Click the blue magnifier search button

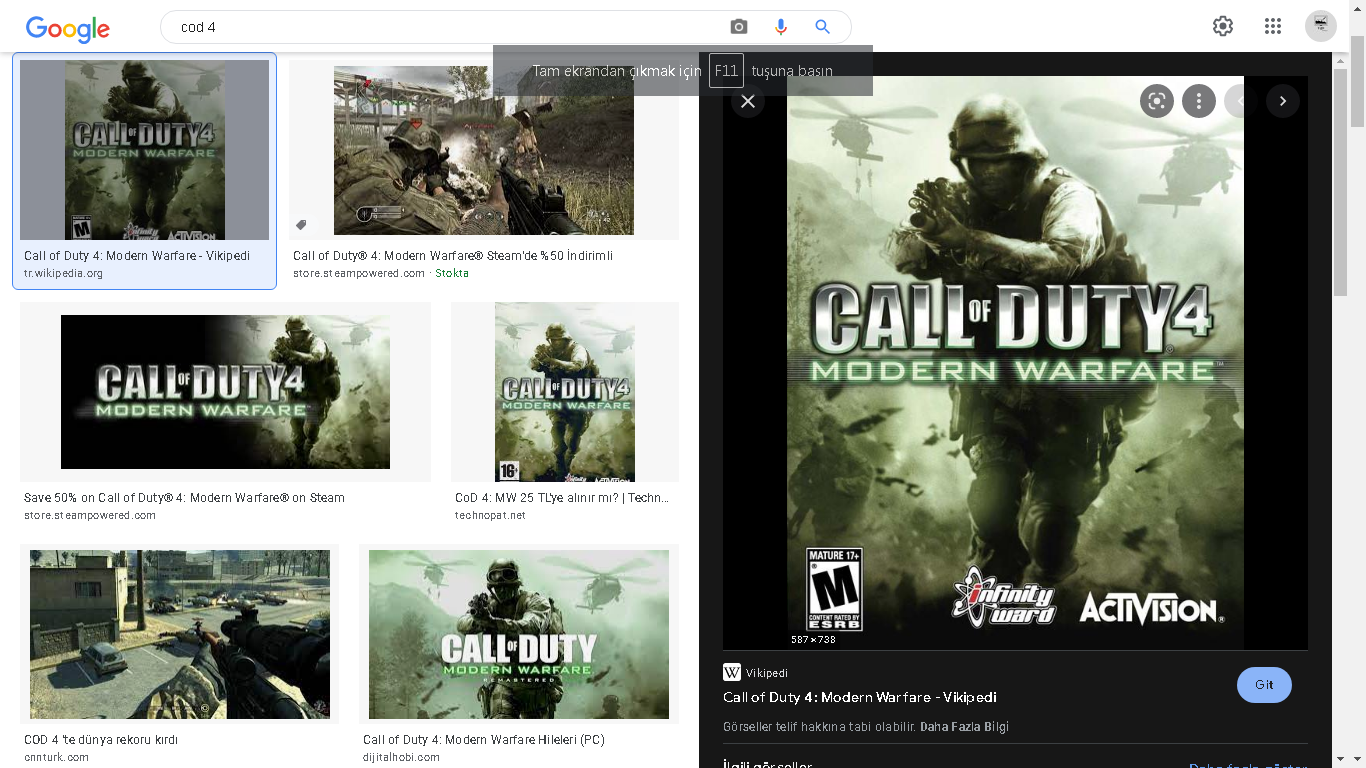[x=823, y=27]
